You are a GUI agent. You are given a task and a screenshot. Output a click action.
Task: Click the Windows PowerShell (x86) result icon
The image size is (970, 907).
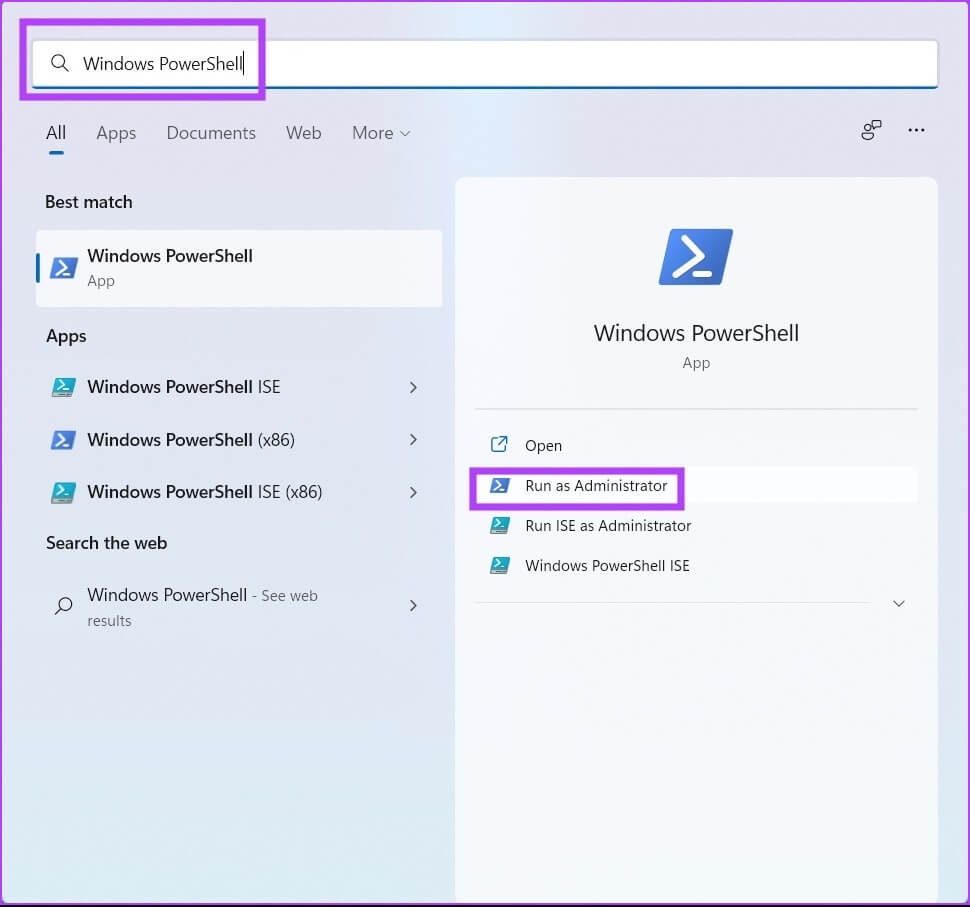click(63, 440)
